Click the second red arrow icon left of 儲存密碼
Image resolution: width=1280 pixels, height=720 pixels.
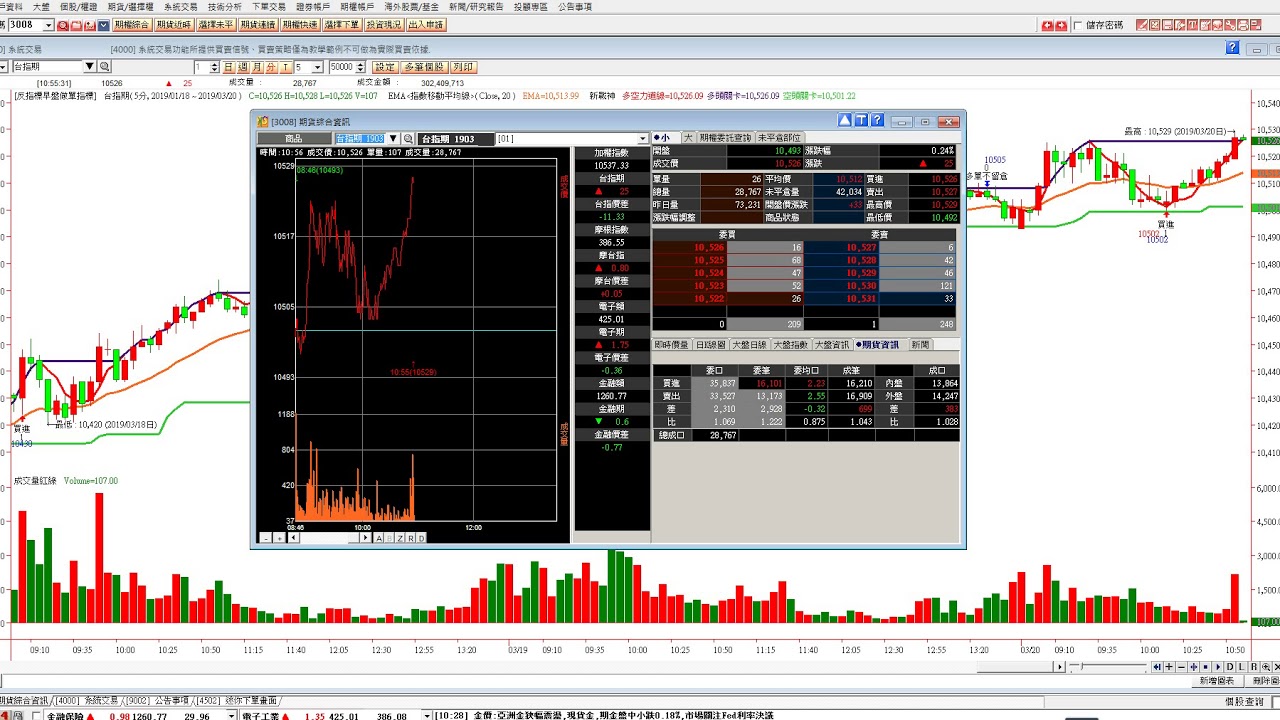tap(1061, 25)
